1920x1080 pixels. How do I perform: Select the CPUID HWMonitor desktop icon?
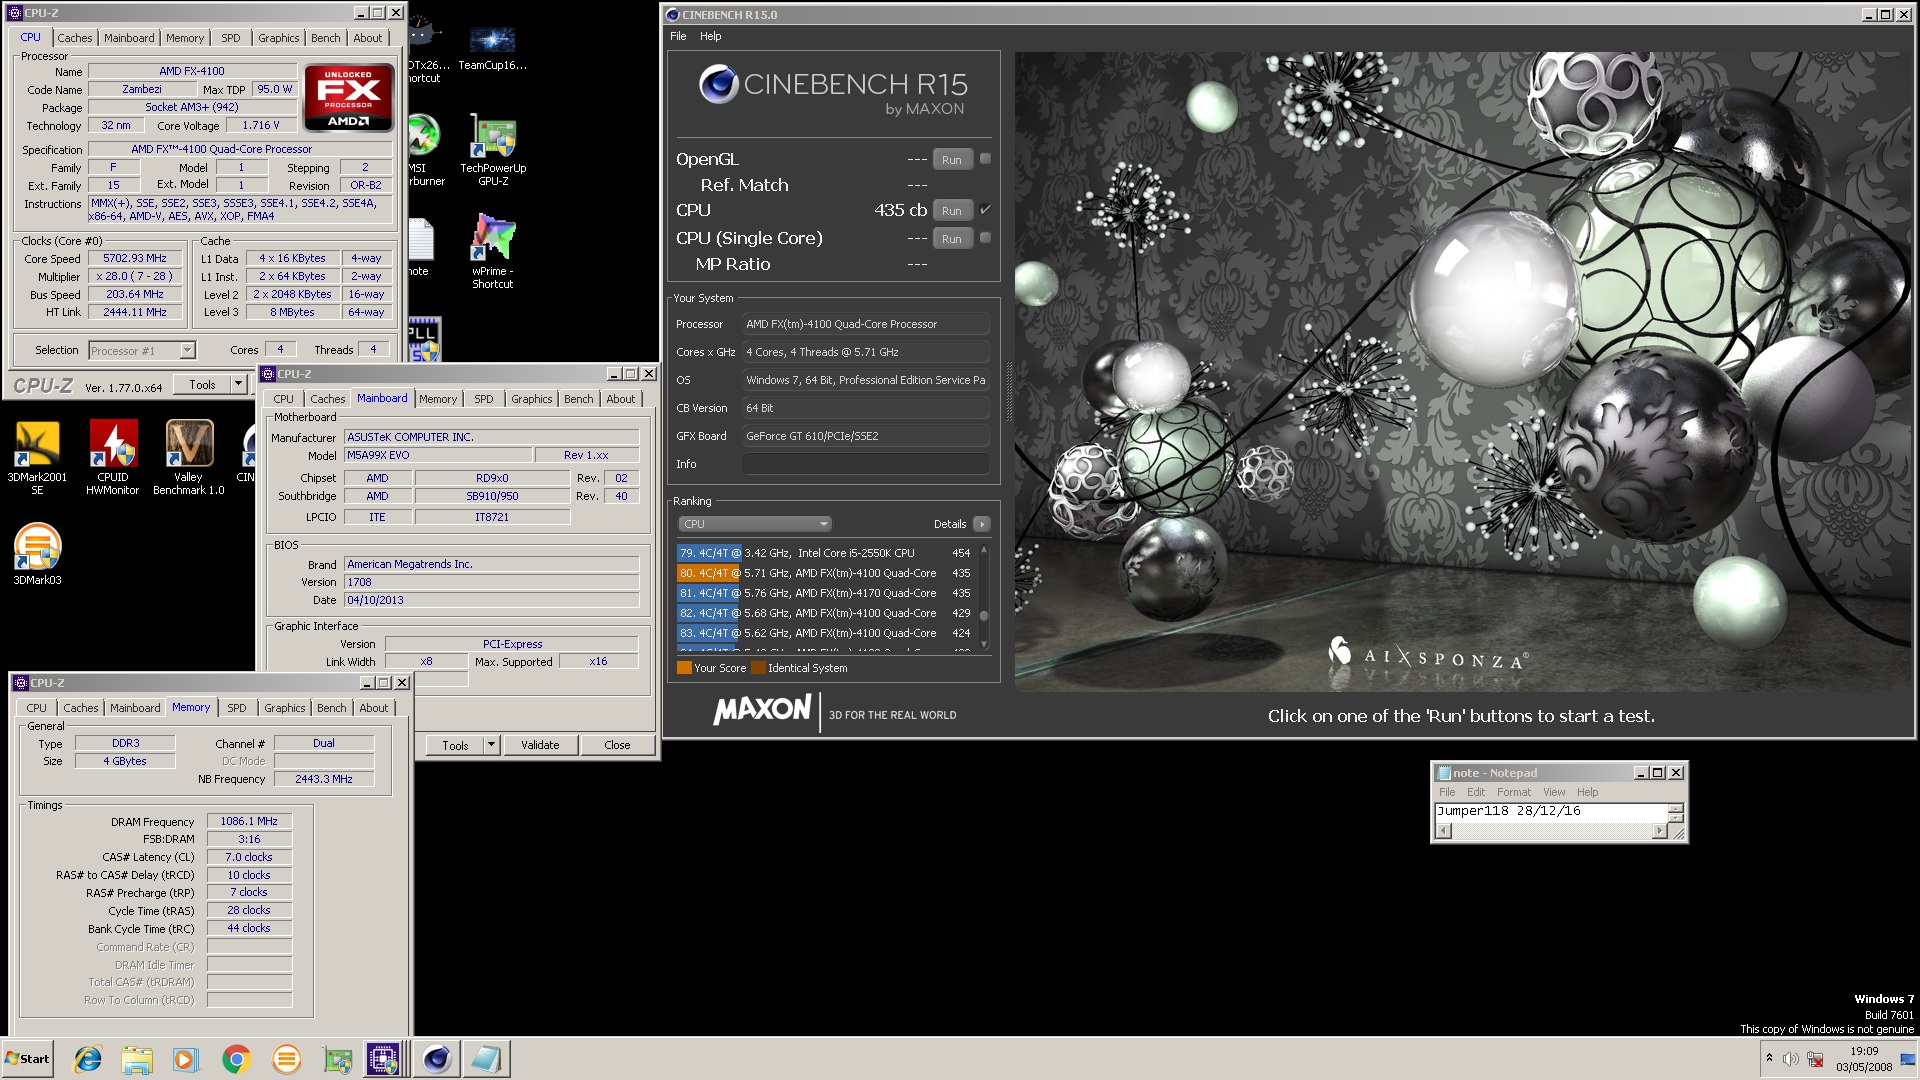(x=112, y=458)
